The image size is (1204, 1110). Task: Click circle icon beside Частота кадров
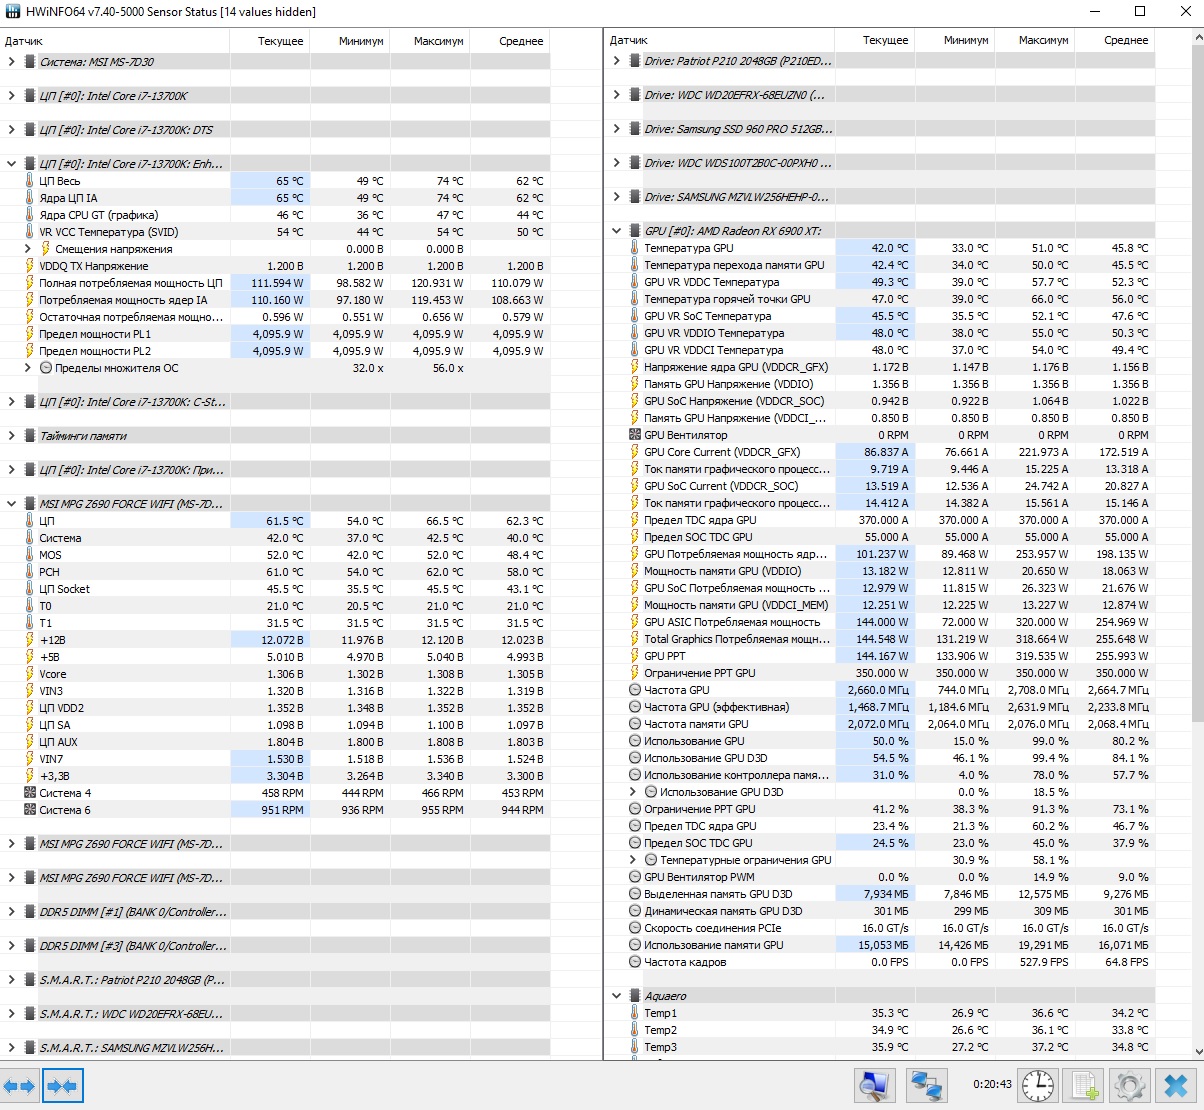click(635, 962)
